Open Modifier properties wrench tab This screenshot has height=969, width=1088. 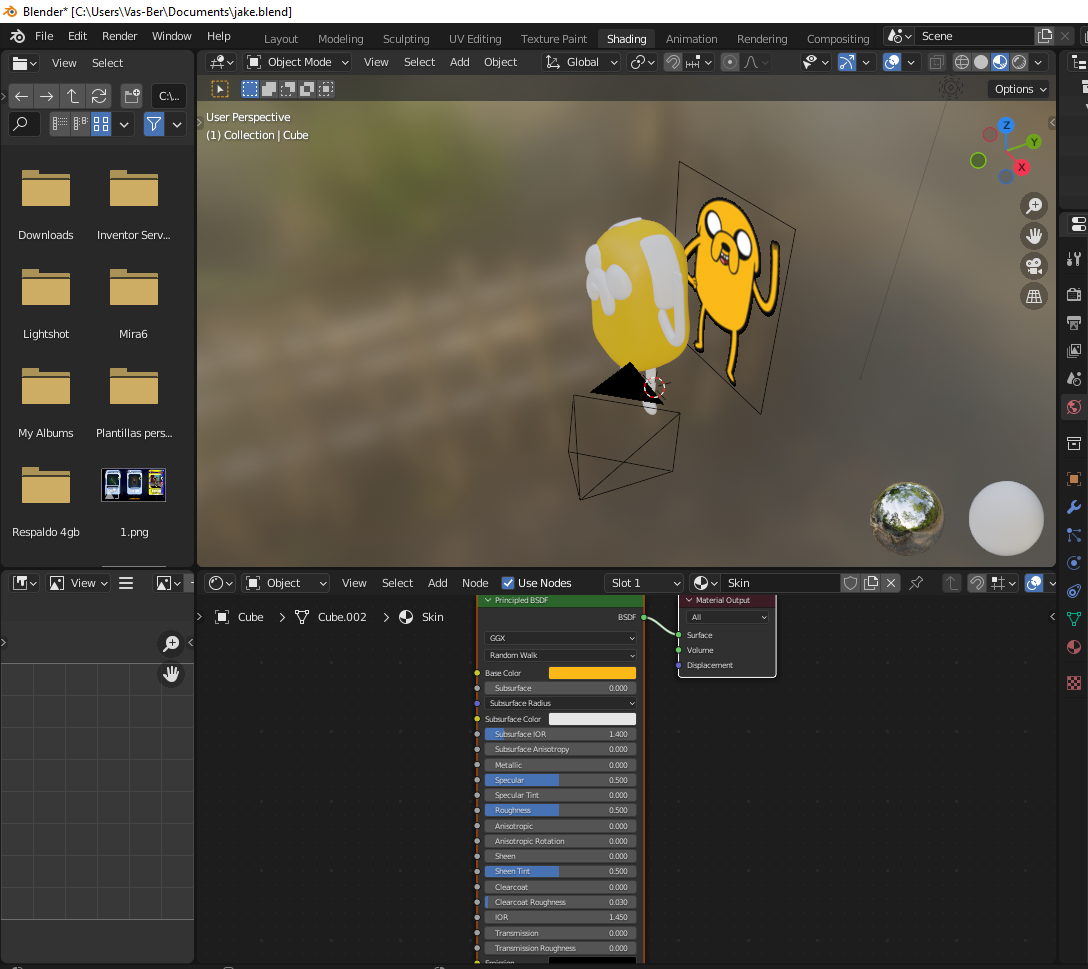pos(1073,507)
